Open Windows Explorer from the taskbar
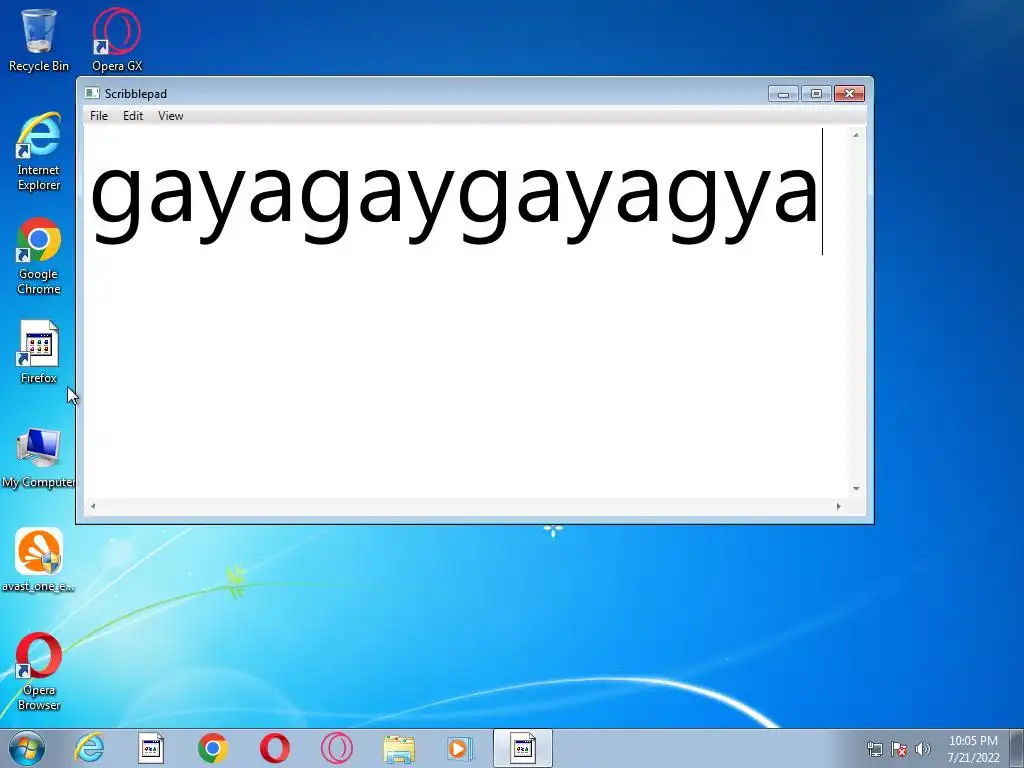This screenshot has height=768, width=1024. click(x=399, y=748)
